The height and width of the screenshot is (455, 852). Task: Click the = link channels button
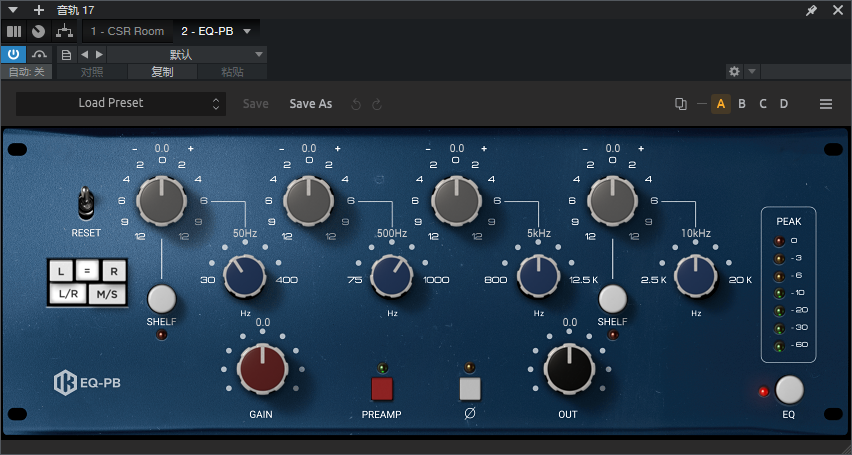[x=86, y=271]
